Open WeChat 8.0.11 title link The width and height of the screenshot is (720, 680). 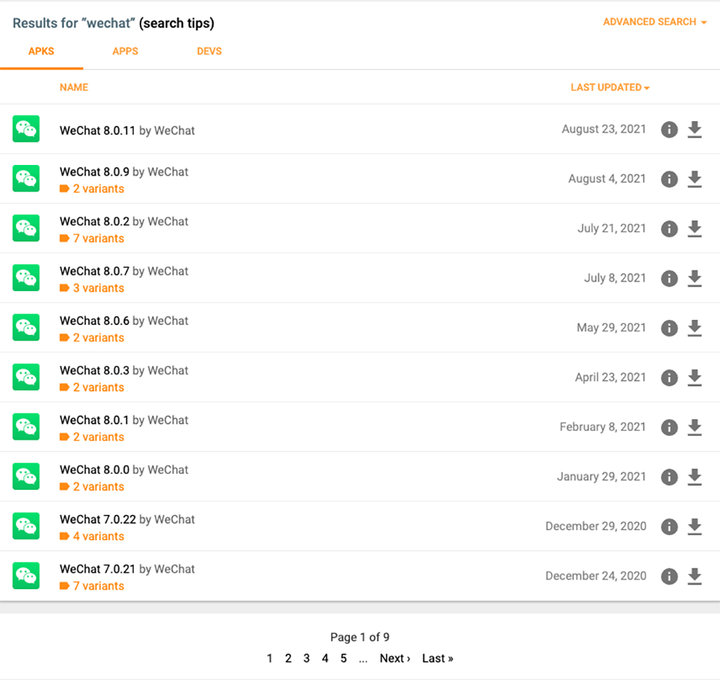(x=97, y=131)
